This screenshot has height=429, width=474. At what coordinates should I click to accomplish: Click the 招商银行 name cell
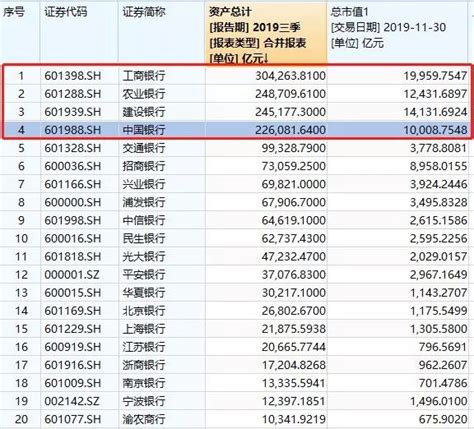144,166
